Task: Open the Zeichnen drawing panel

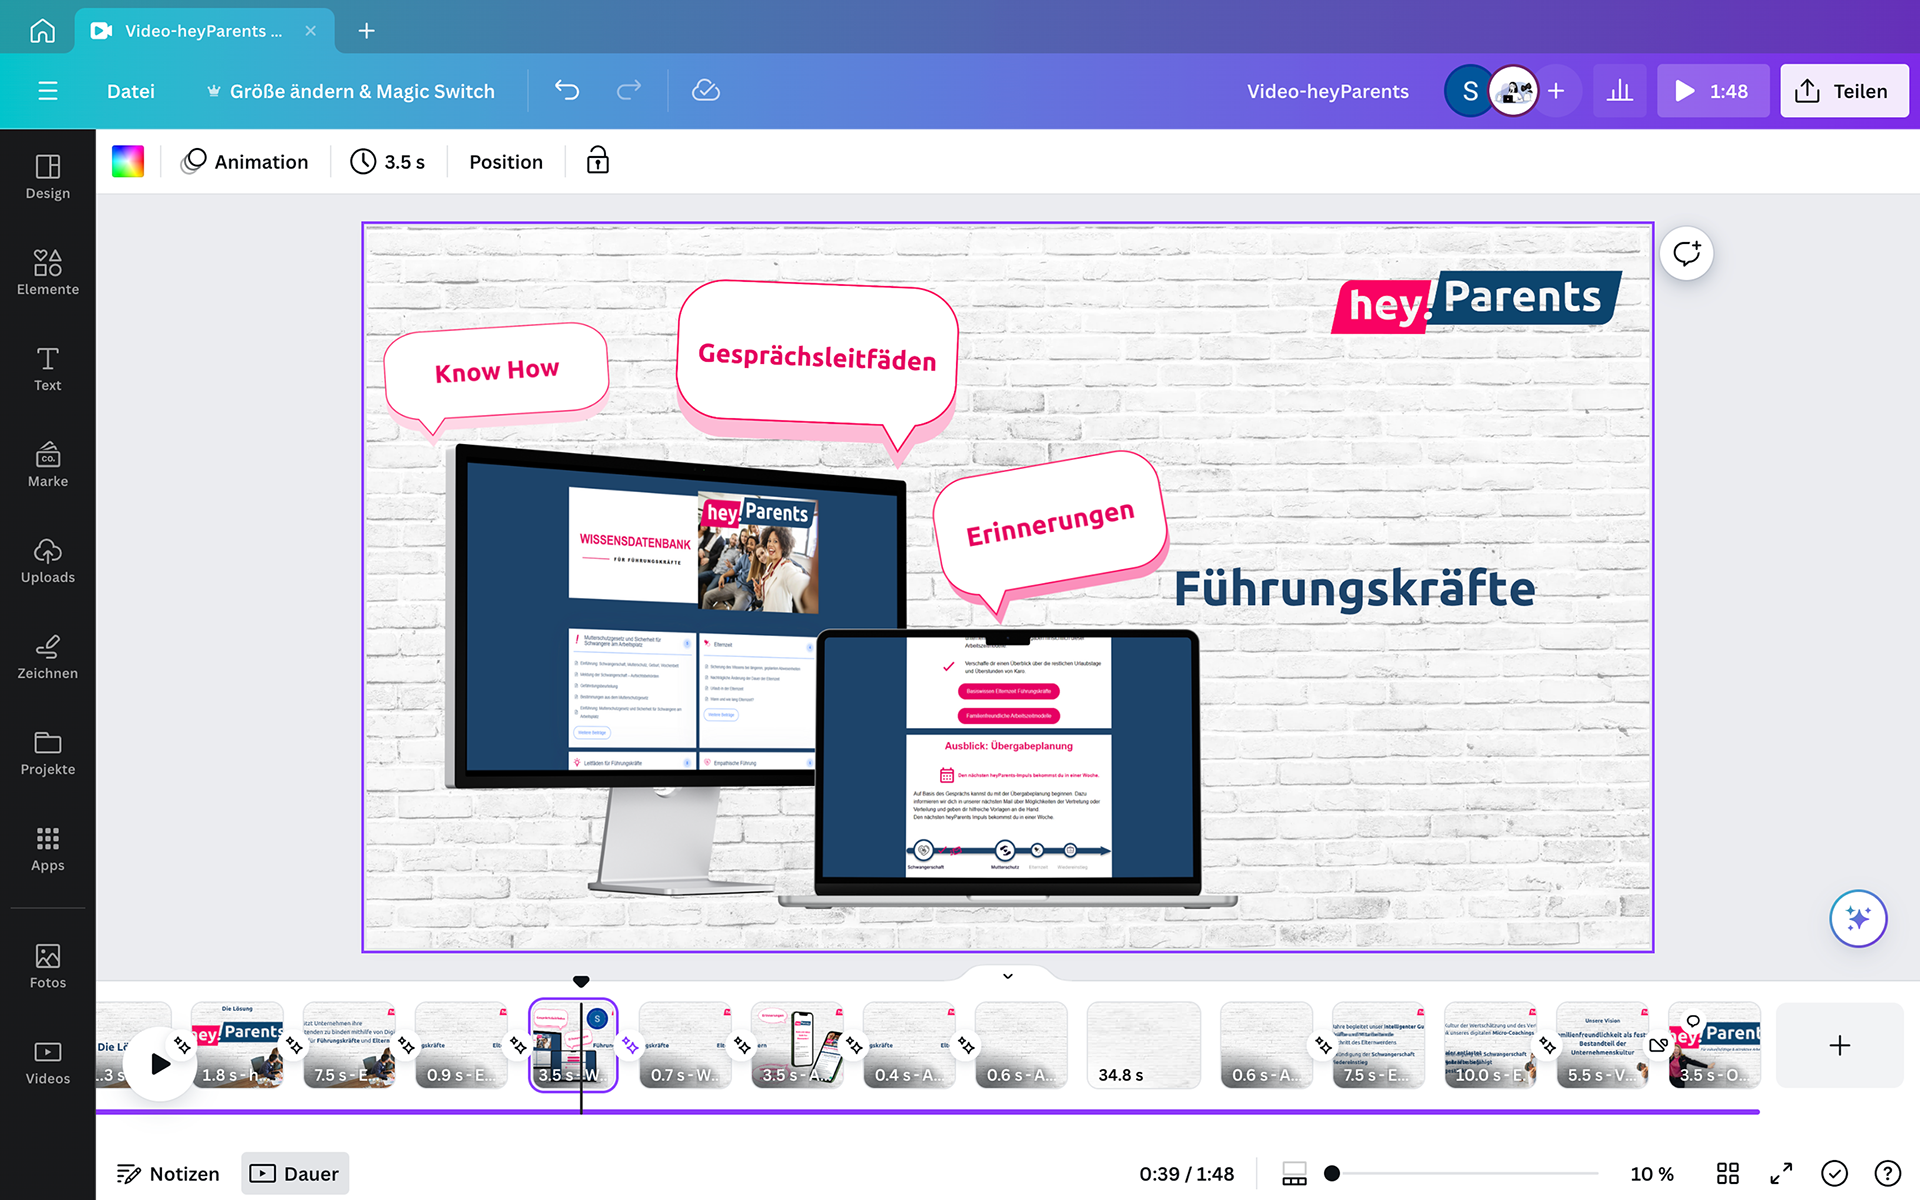Action: (48, 656)
